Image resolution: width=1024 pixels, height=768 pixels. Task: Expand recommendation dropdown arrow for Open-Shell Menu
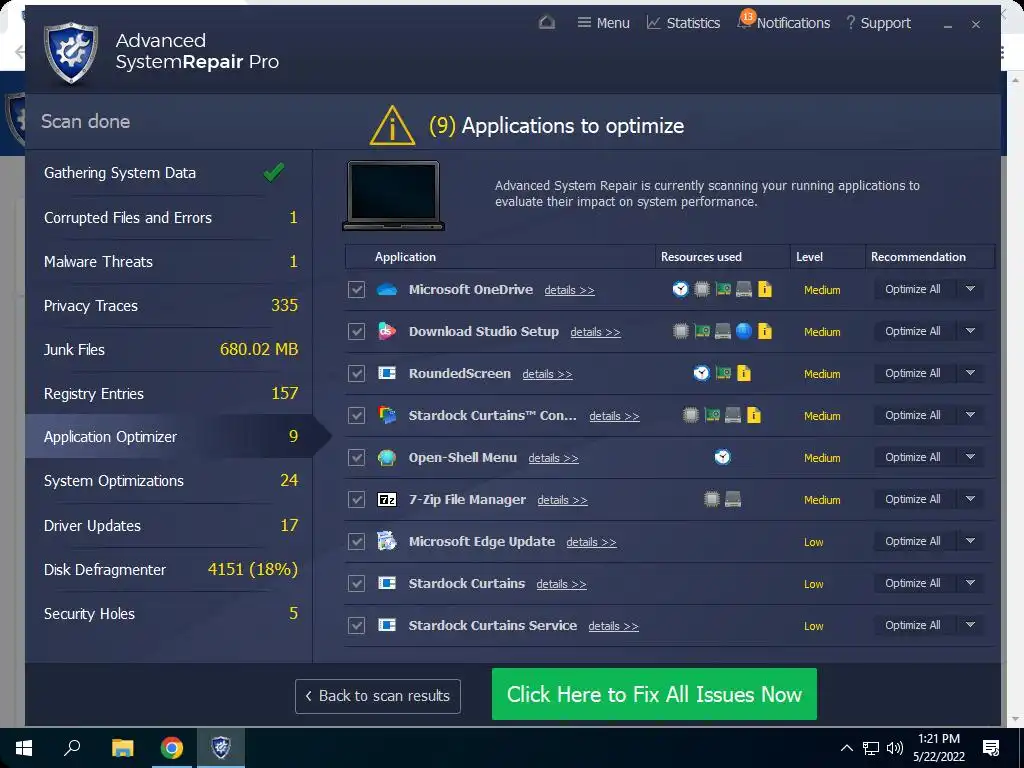click(x=970, y=456)
